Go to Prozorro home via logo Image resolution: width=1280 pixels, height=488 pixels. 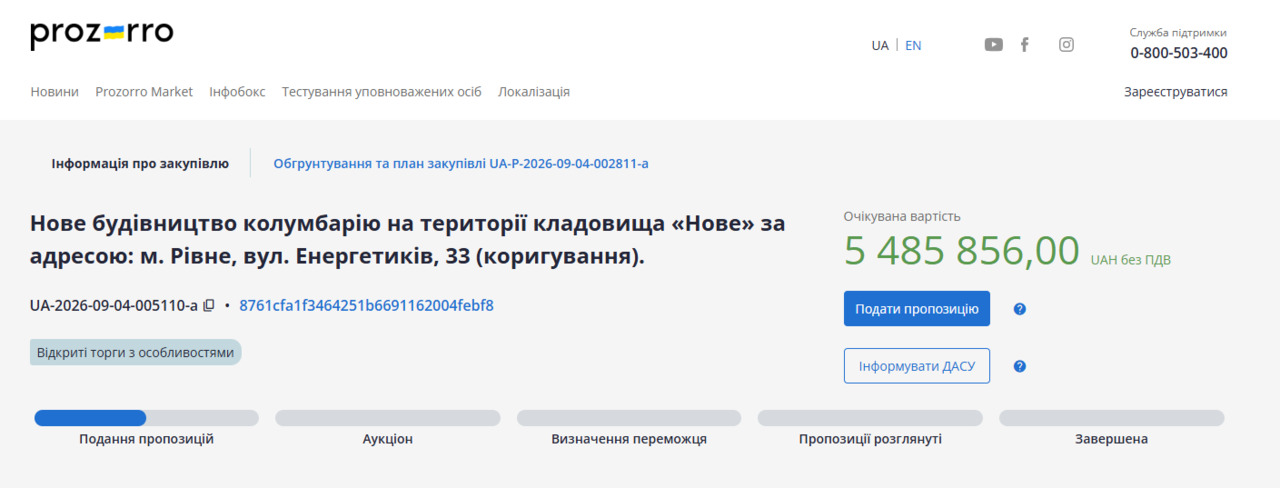point(102,35)
